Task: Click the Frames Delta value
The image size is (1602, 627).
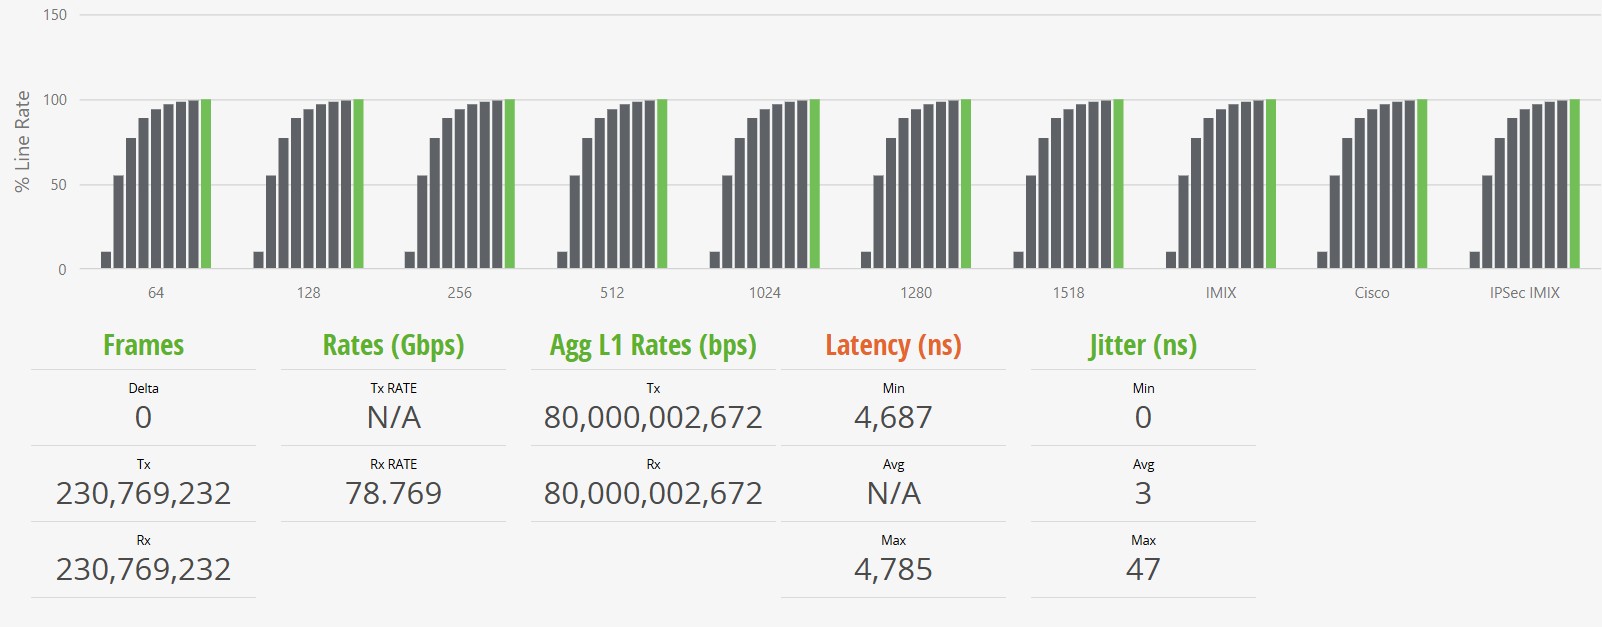Action: 144,417
